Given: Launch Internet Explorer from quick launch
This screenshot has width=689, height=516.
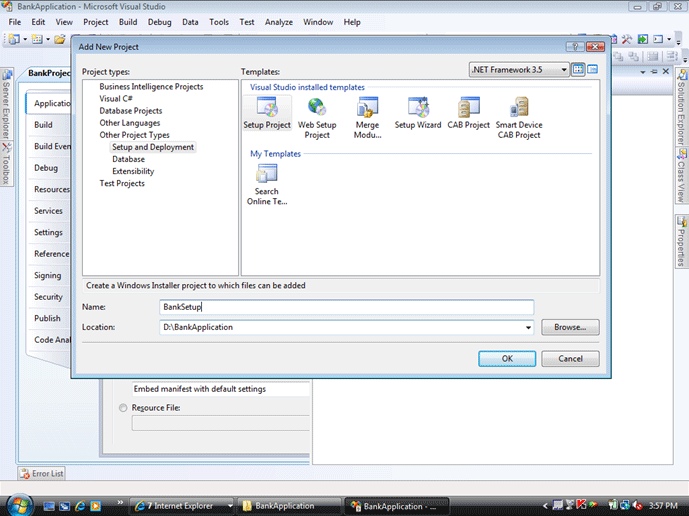Looking at the screenshot, I should (x=80, y=506).
